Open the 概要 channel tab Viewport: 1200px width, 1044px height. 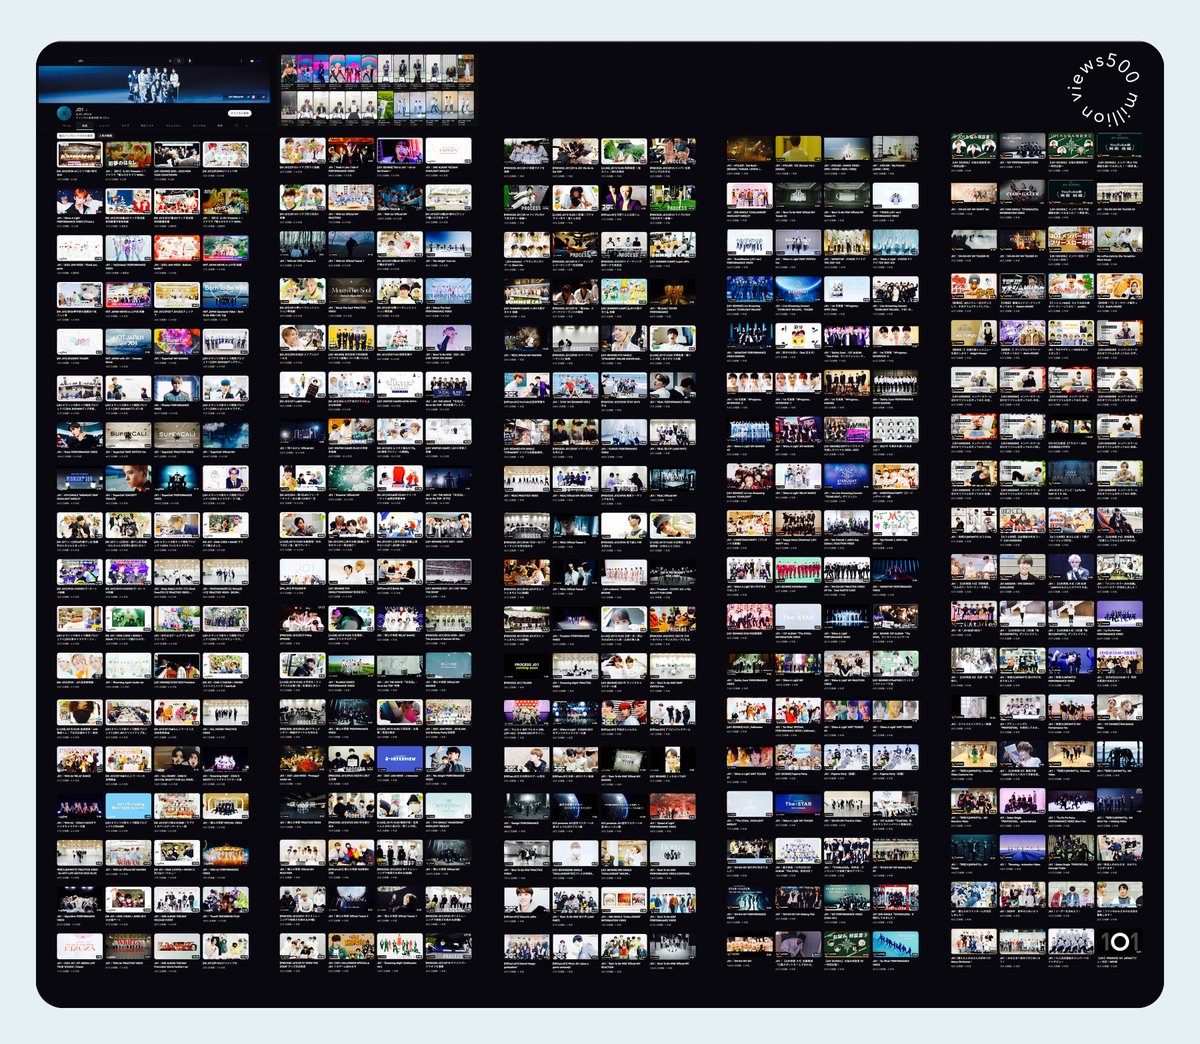[220, 126]
